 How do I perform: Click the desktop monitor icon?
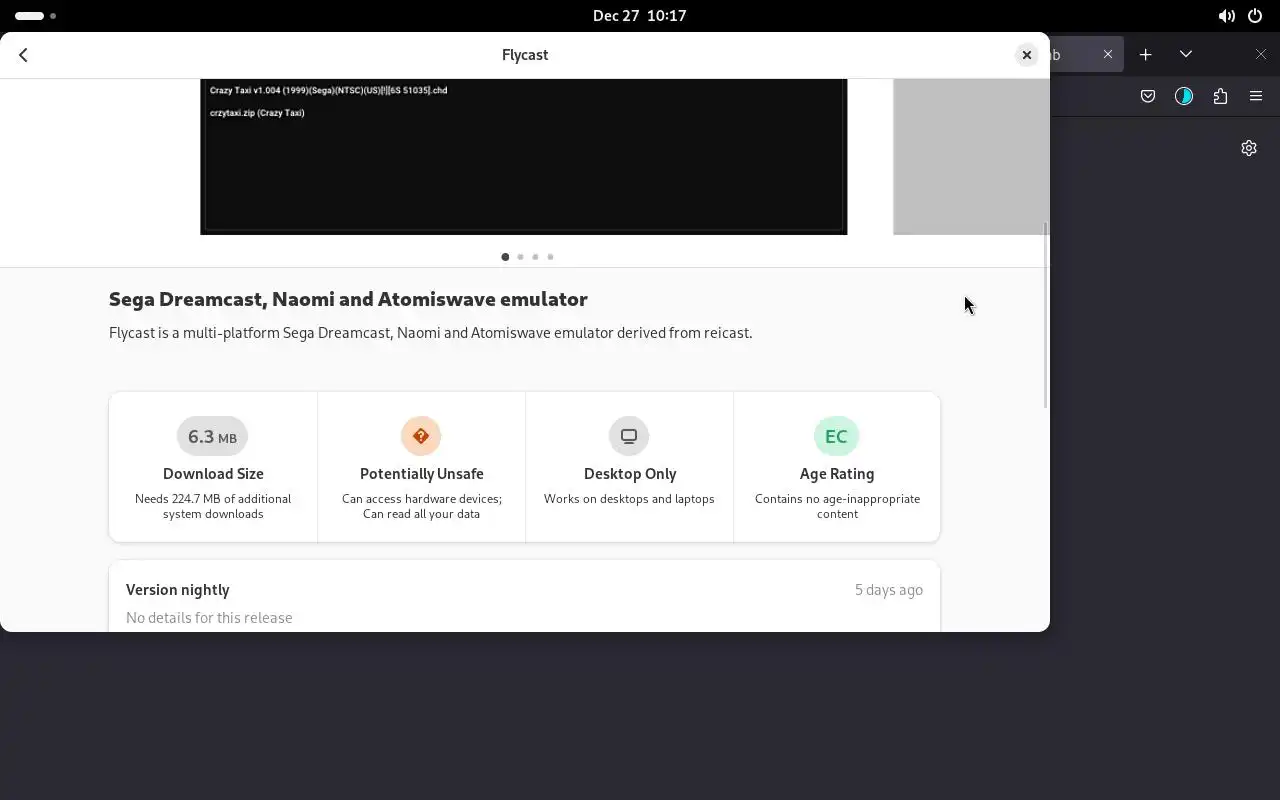[629, 436]
